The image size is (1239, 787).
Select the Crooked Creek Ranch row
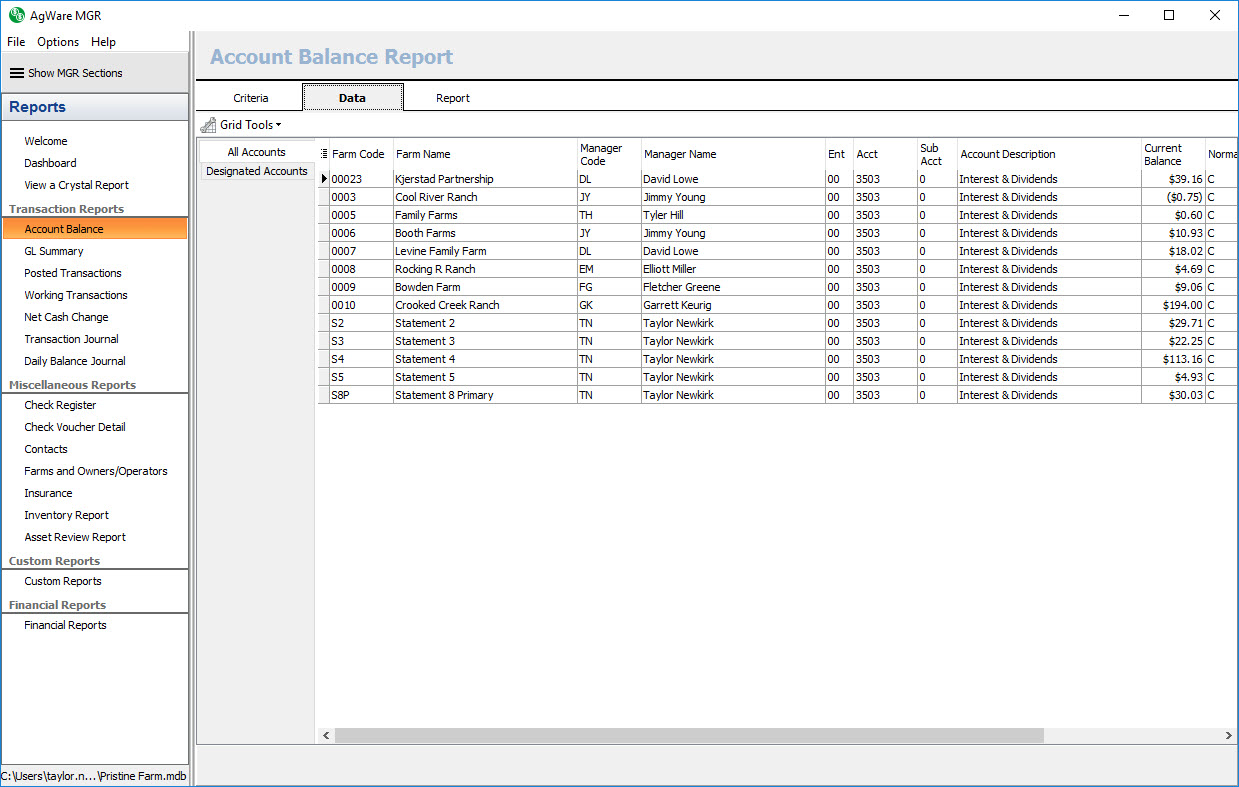tap(447, 305)
